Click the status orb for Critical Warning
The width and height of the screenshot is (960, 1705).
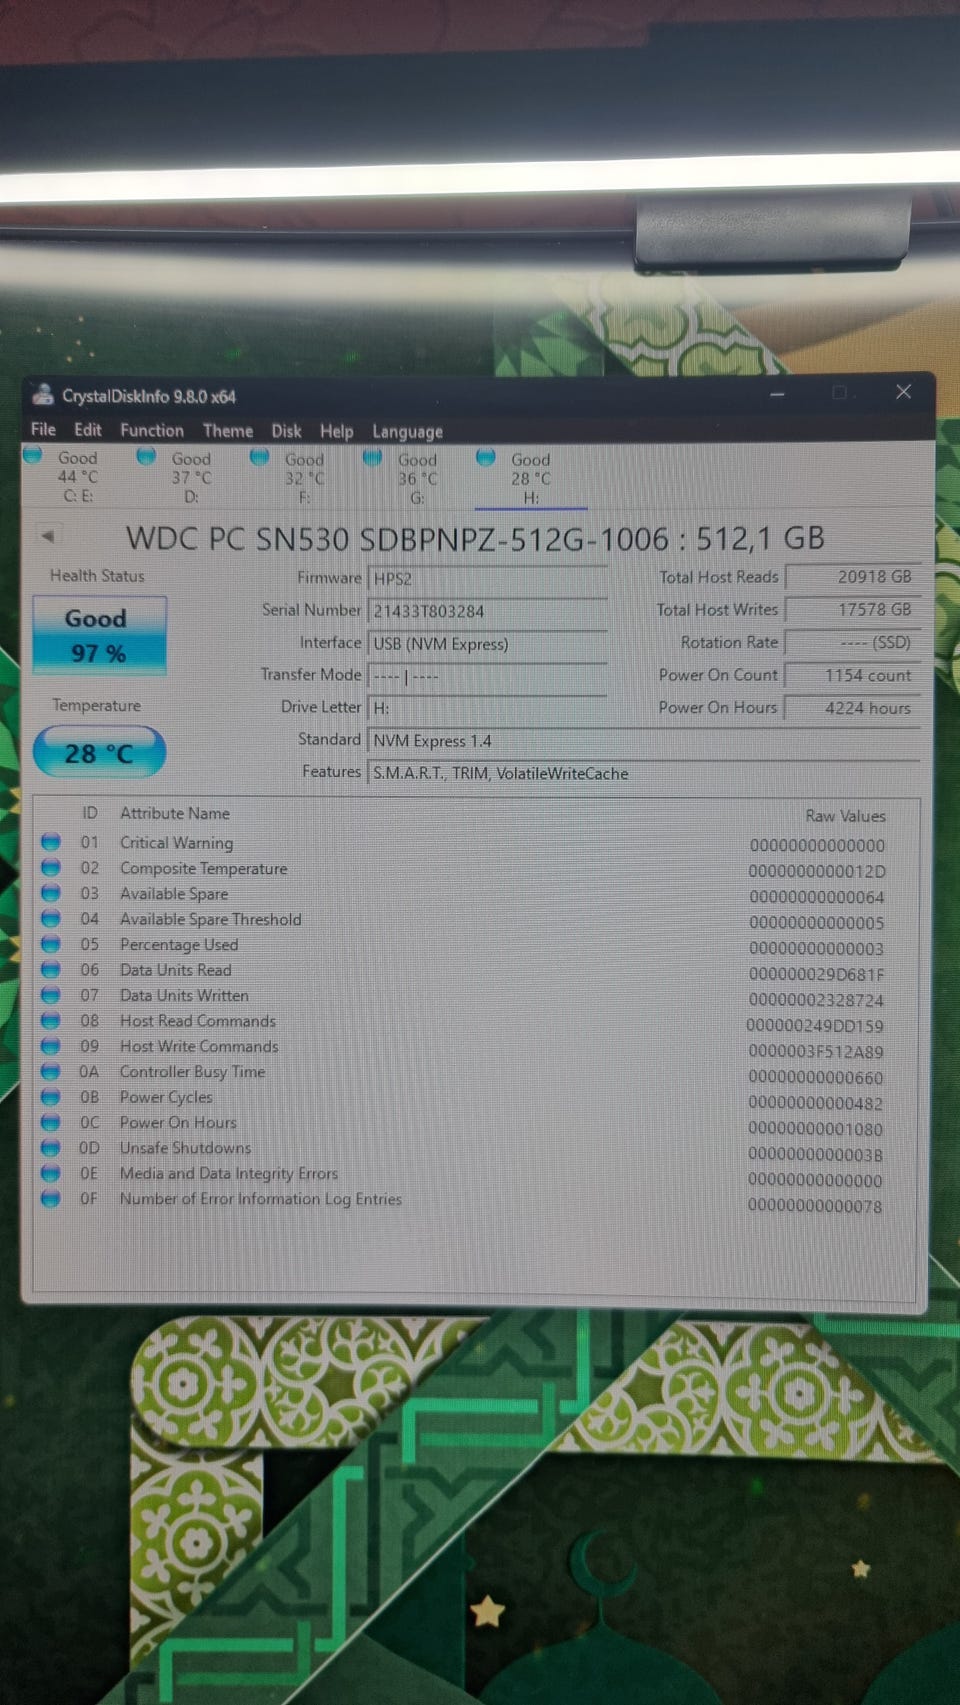pyautogui.click(x=50, y=841)
